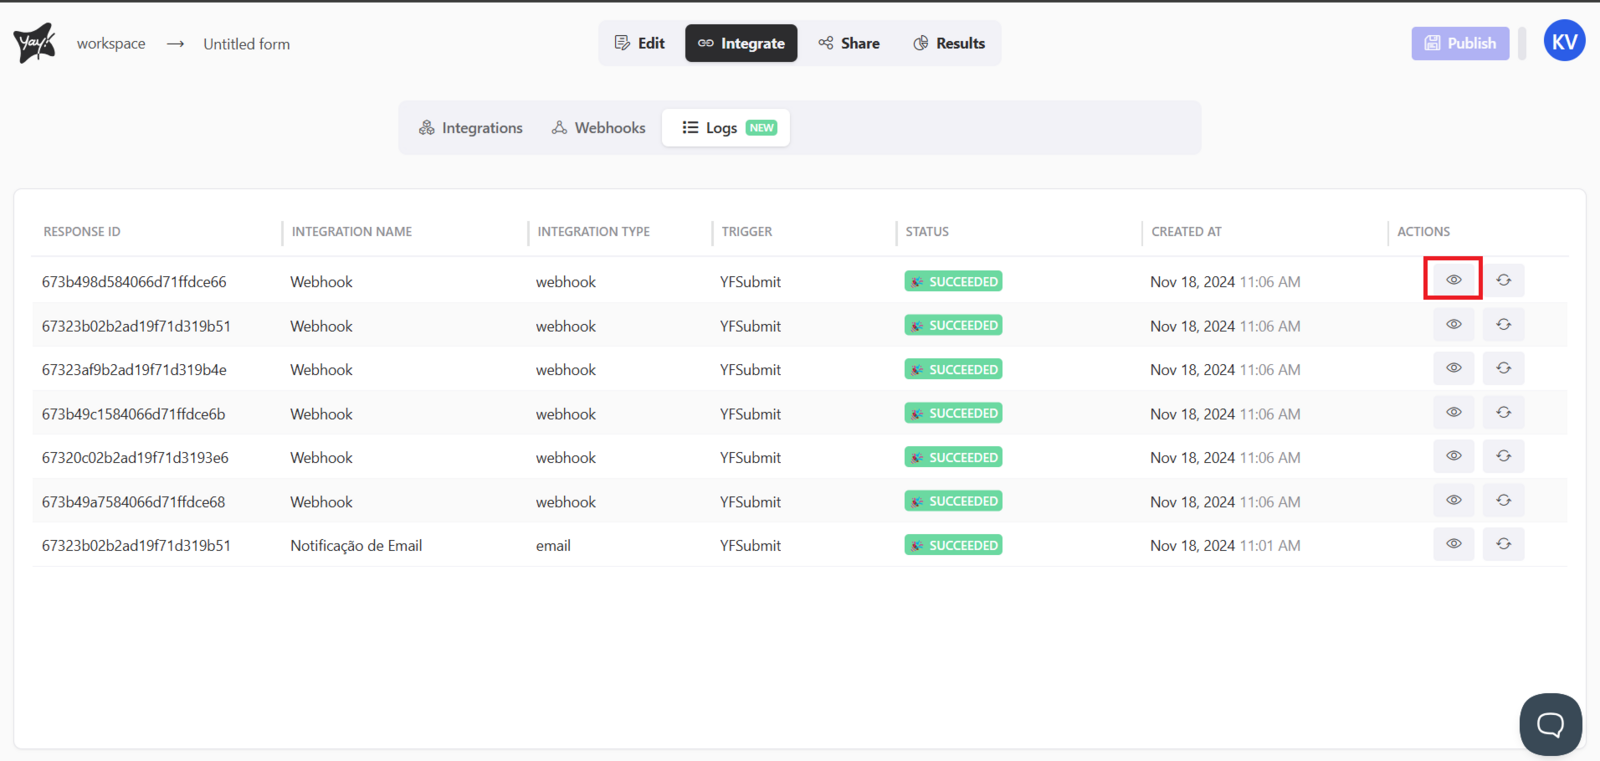Click the Youform logo icon
Image resolution: width=1600 pixels, height=761 pixels.
(34, 43)
